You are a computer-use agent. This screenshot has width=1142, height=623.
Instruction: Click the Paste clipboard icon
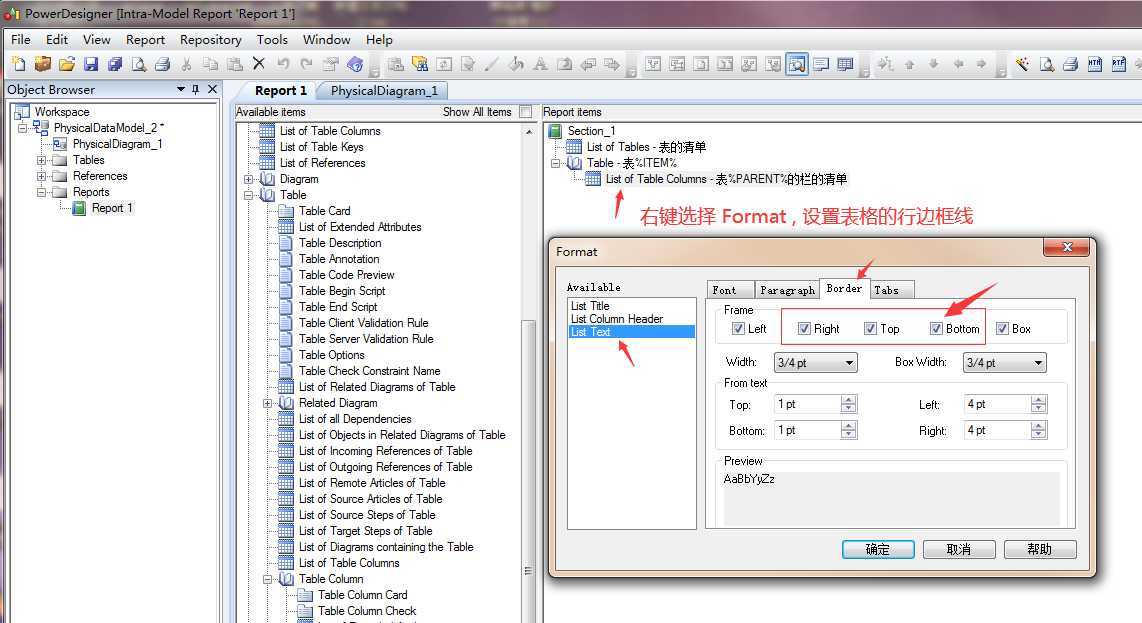(x=235, y=64)
